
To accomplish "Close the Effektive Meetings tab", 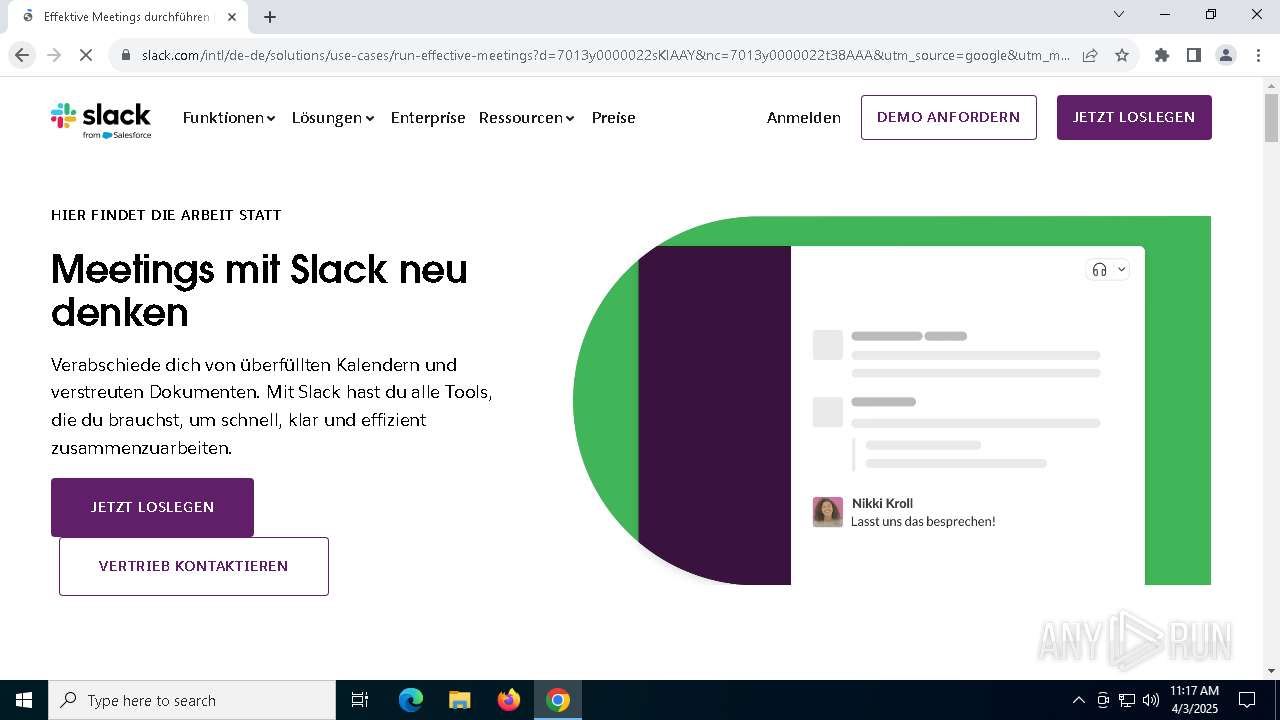I will coord(232,17).
